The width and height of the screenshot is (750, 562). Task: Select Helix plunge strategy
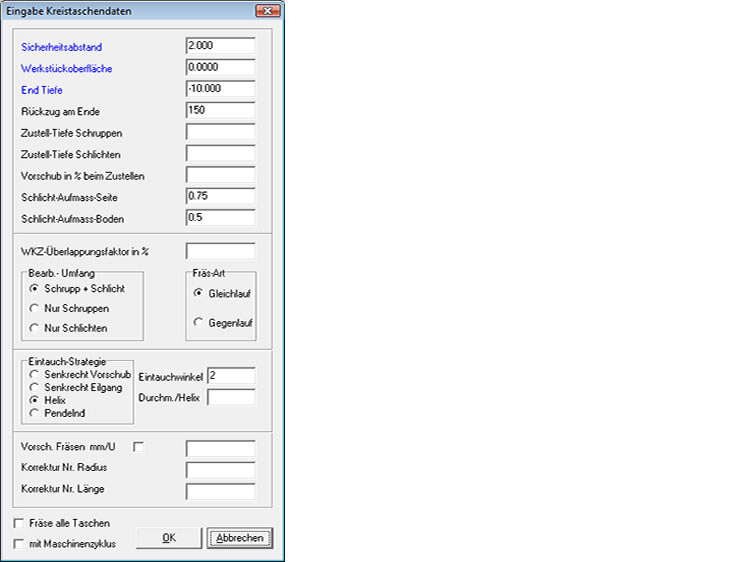(36, 398)
